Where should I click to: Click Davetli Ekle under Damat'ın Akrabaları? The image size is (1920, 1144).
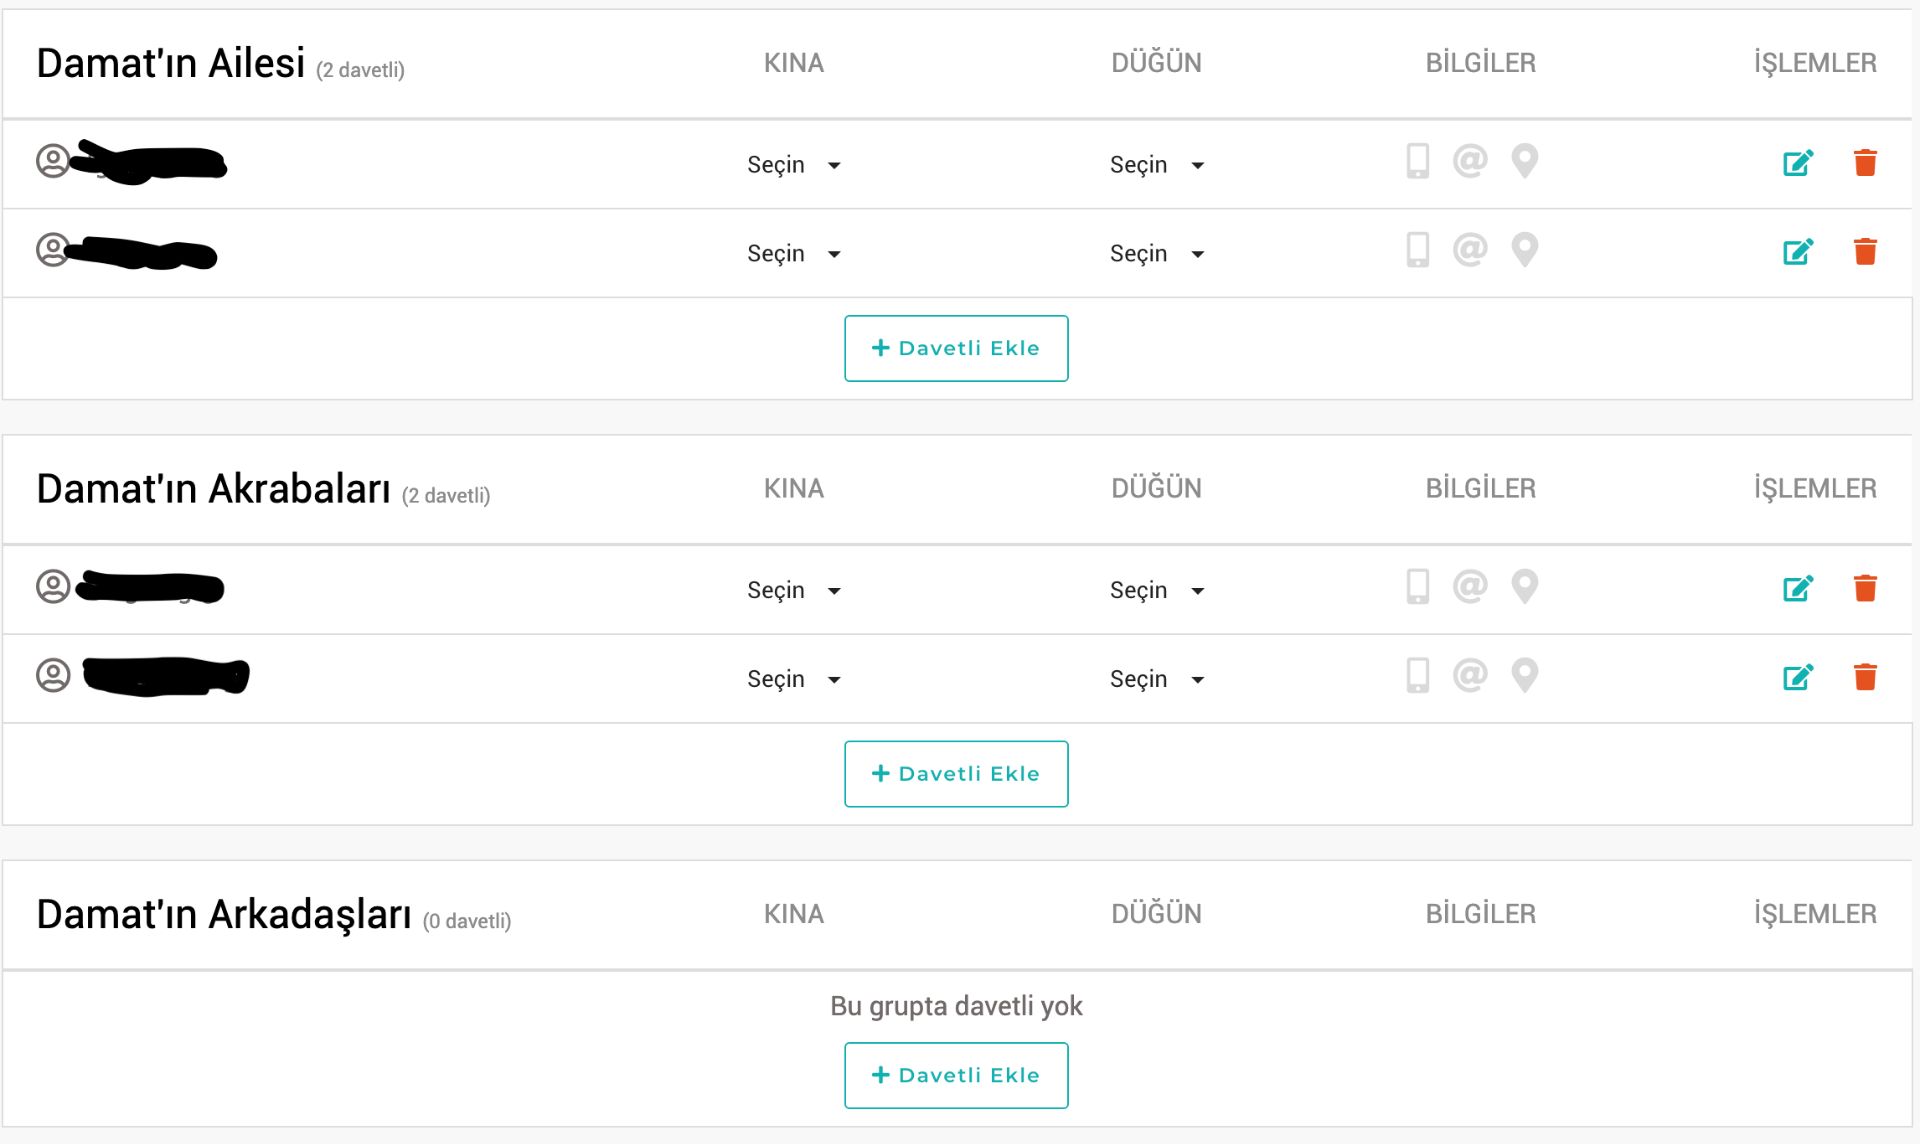[956, 774]
